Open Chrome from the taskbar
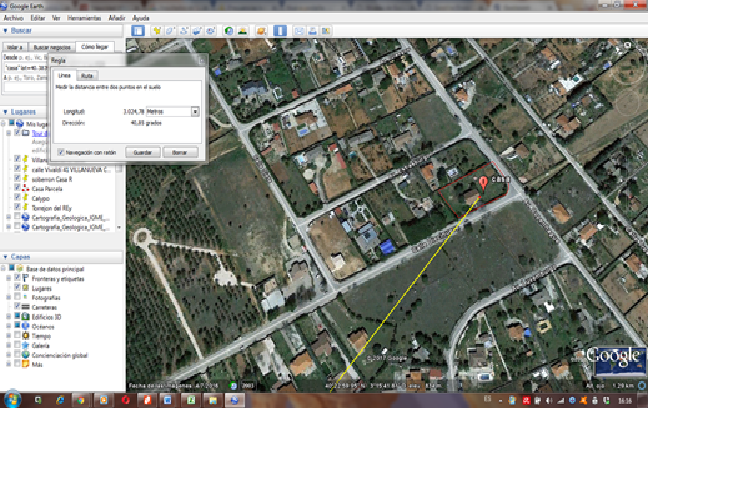The height and width of the screenshot is (482, 749). point(81,400)
